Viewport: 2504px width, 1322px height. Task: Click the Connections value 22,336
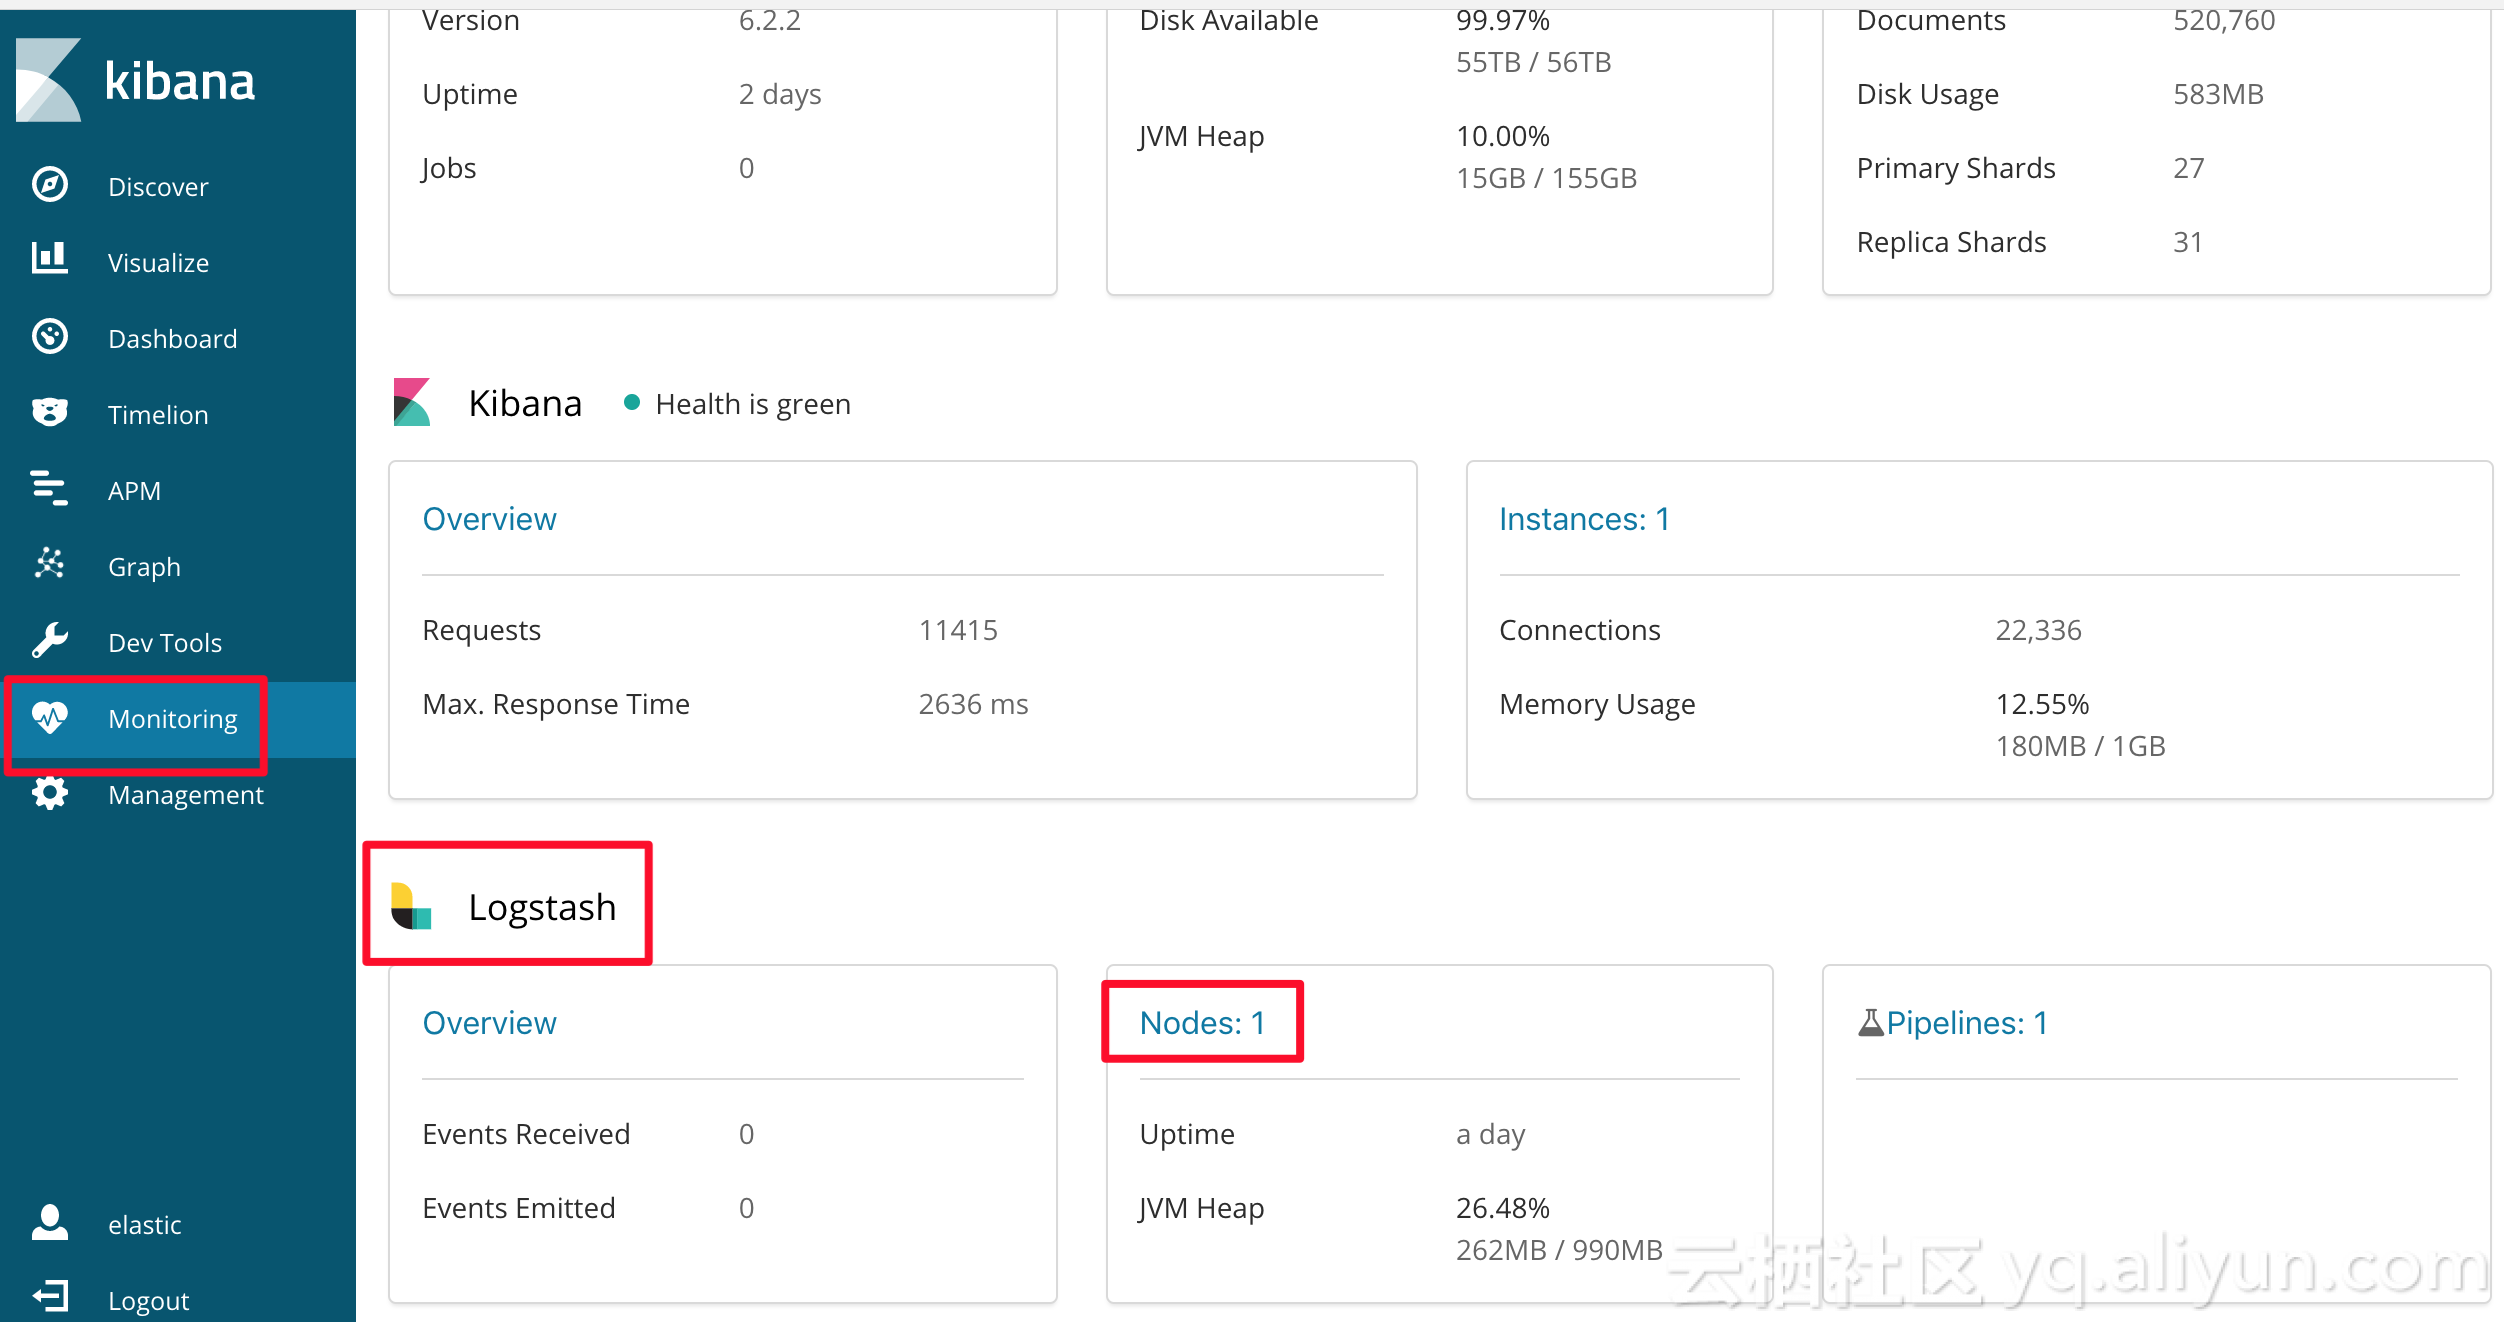coord(2038,630)
